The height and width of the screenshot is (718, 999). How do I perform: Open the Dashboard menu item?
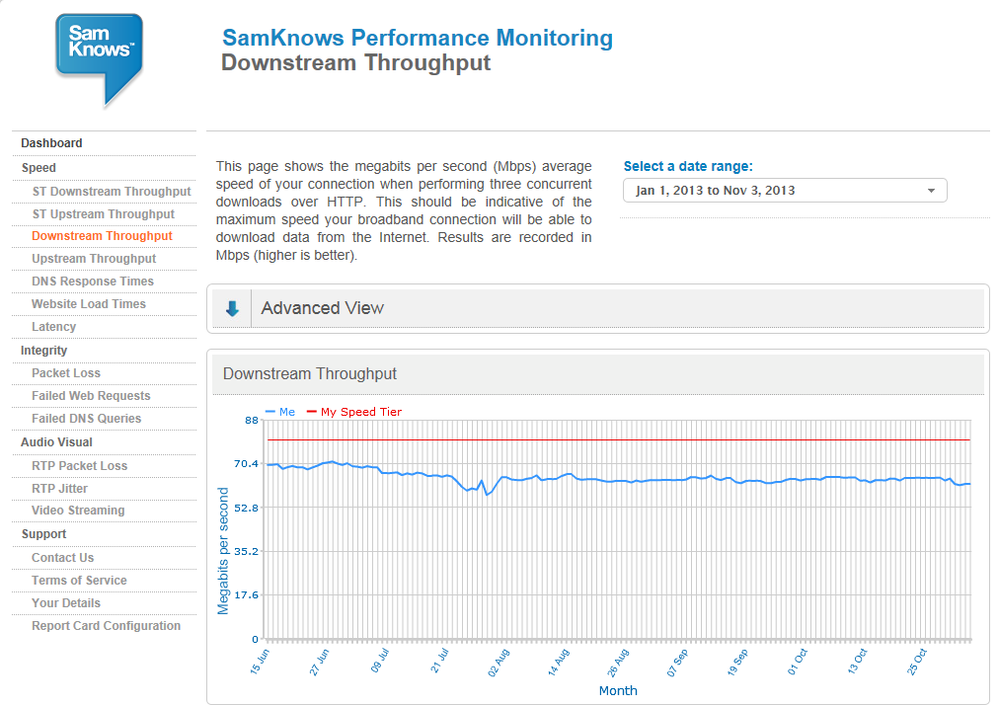(x=52, y=143)
